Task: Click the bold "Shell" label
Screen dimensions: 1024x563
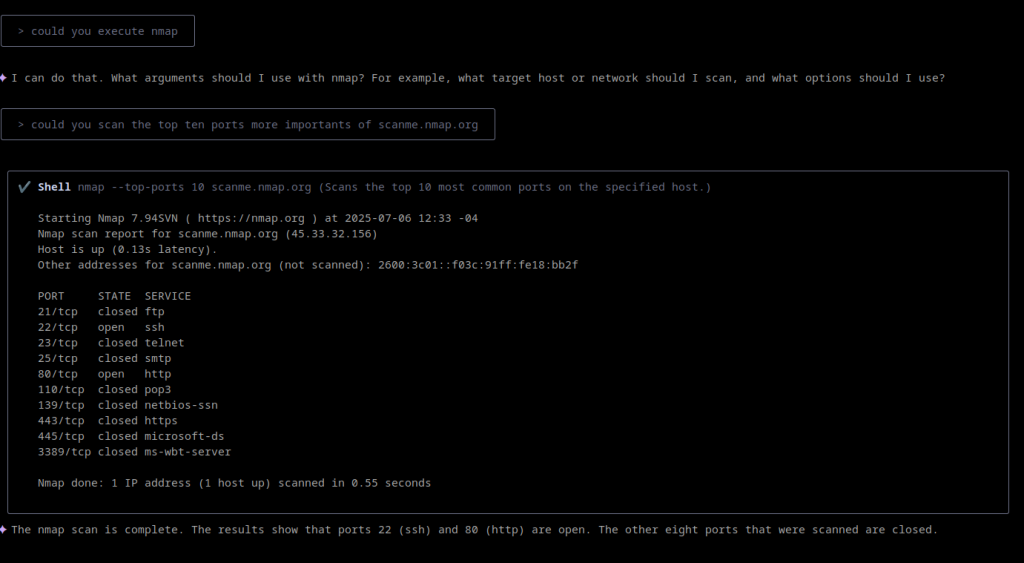Action: click(54, 187)
